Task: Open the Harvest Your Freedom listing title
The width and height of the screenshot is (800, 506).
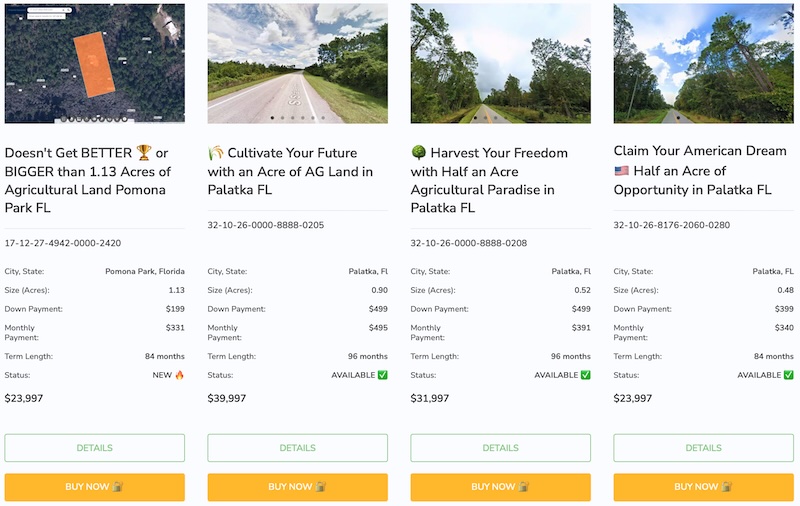Action: coord(489,180)
